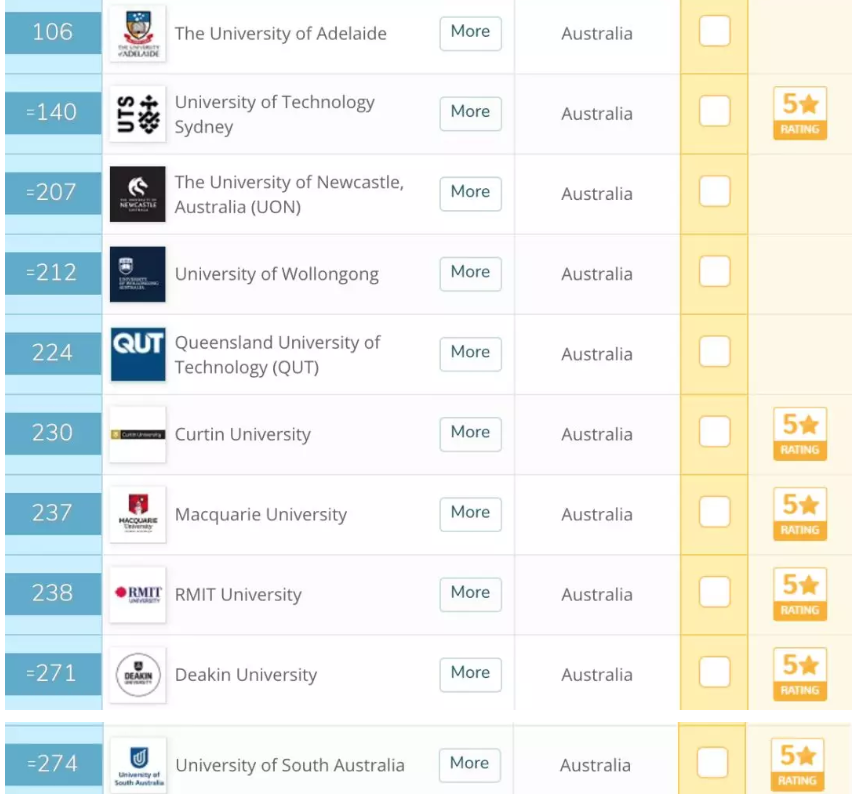Click More for Deakin University
Screen dimensions: 852x794
coord(471,675)
